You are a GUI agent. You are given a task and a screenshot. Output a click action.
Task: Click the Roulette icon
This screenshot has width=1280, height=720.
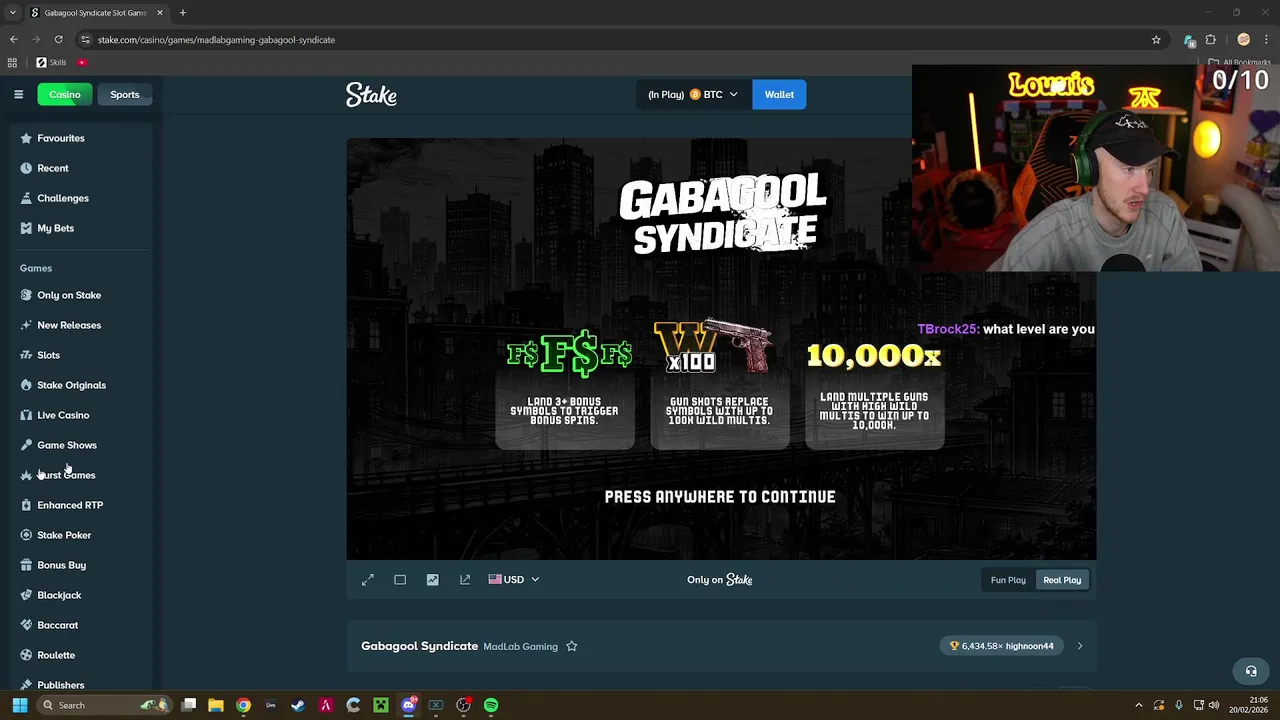click(26, 655)
